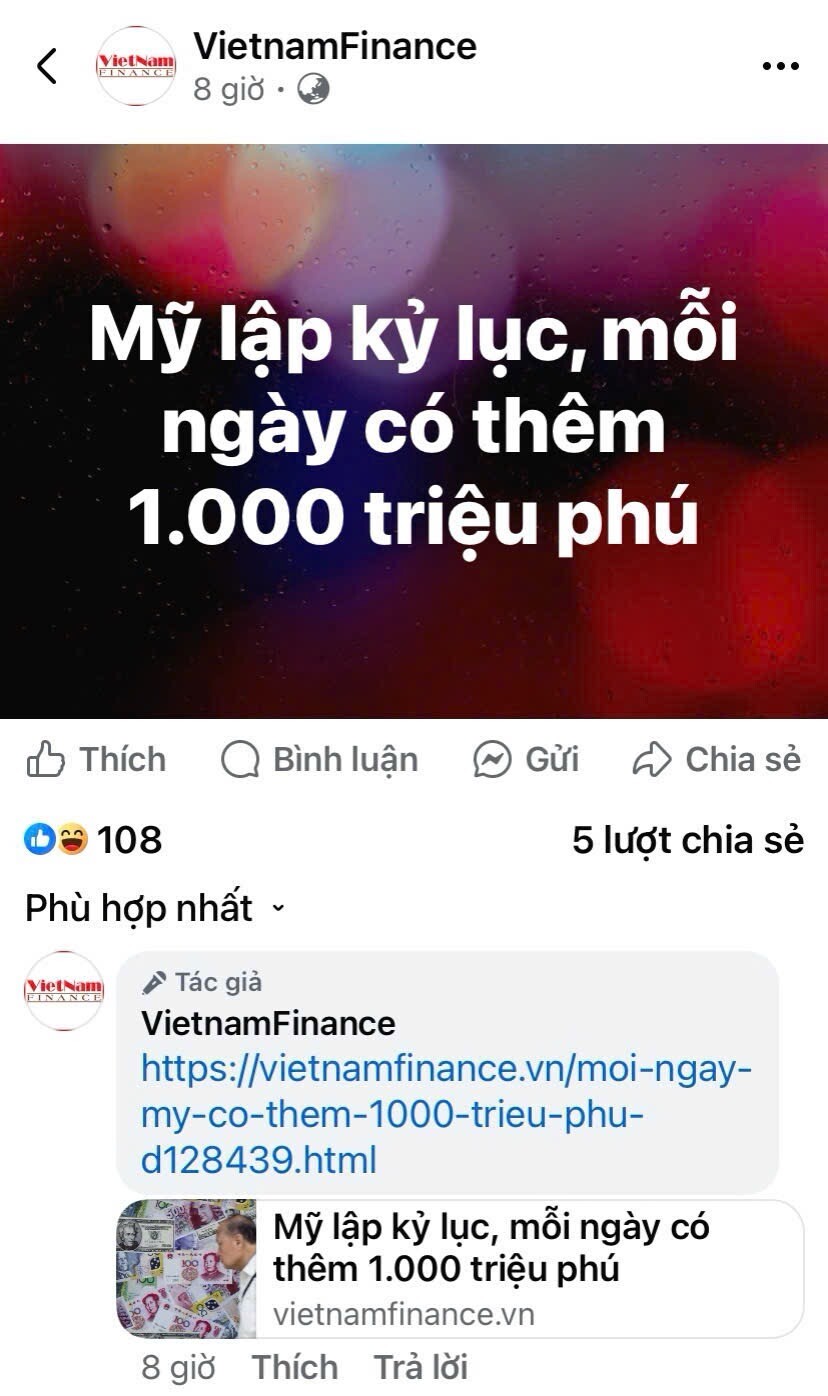Screen dimensions: 828x1396
Task: Tap the link preview money thumbnail
Action: coord(187,1269)
